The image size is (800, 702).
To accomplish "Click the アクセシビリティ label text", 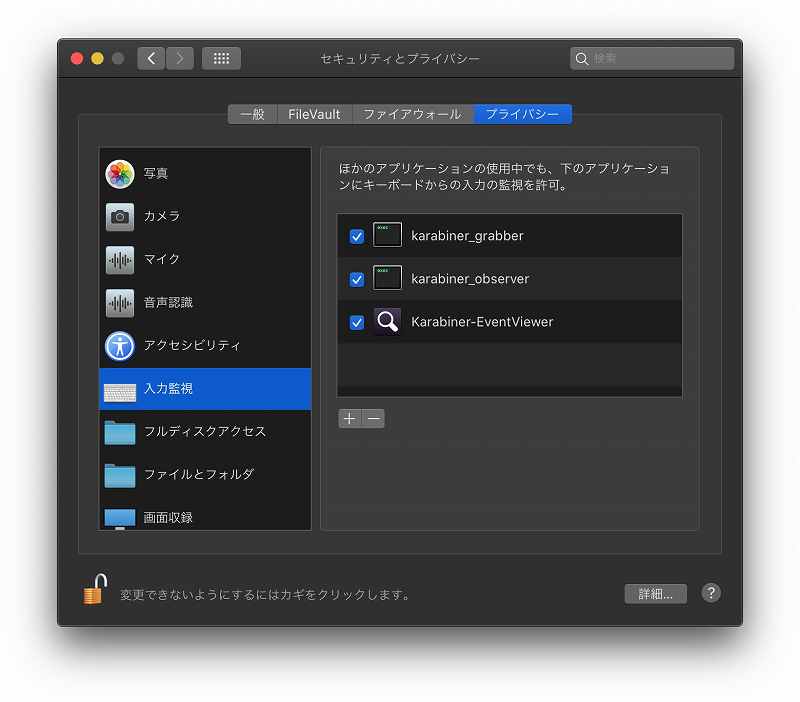I will [x=192, y=345].
